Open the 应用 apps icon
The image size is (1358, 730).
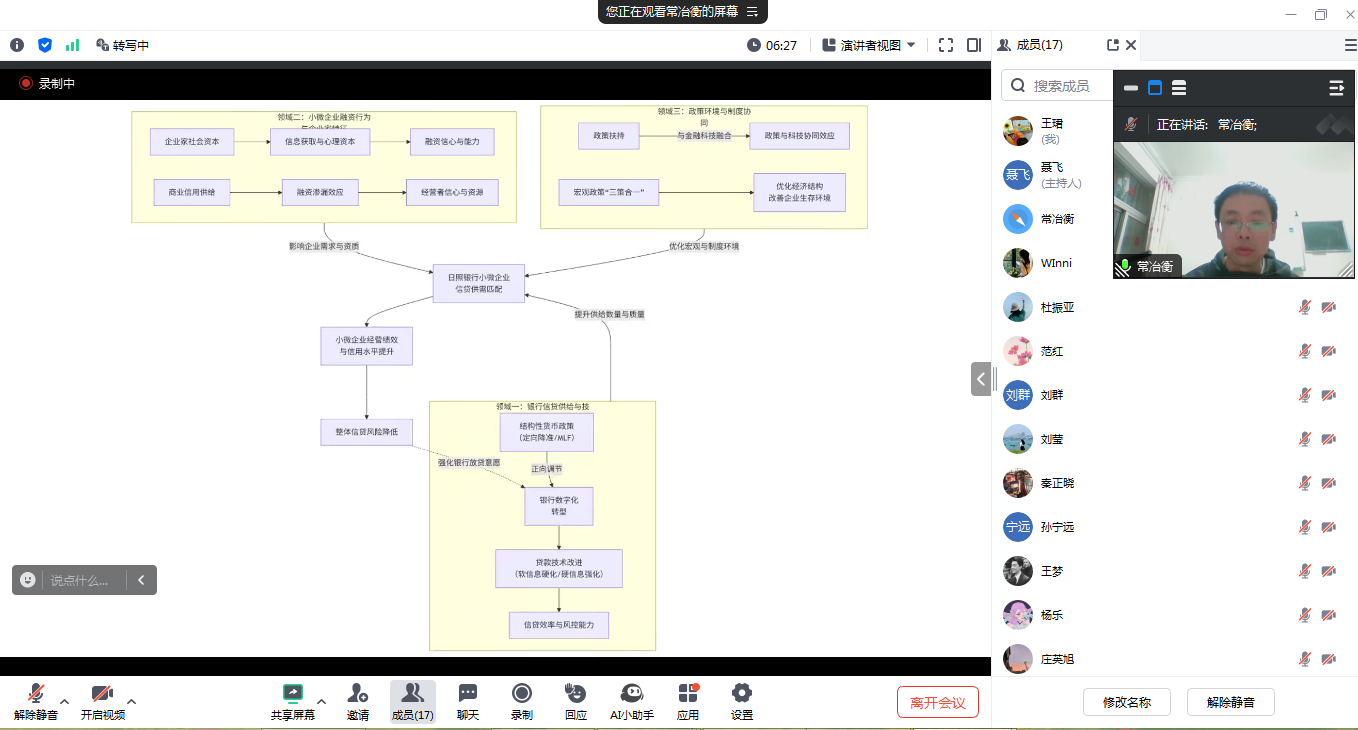687,701
